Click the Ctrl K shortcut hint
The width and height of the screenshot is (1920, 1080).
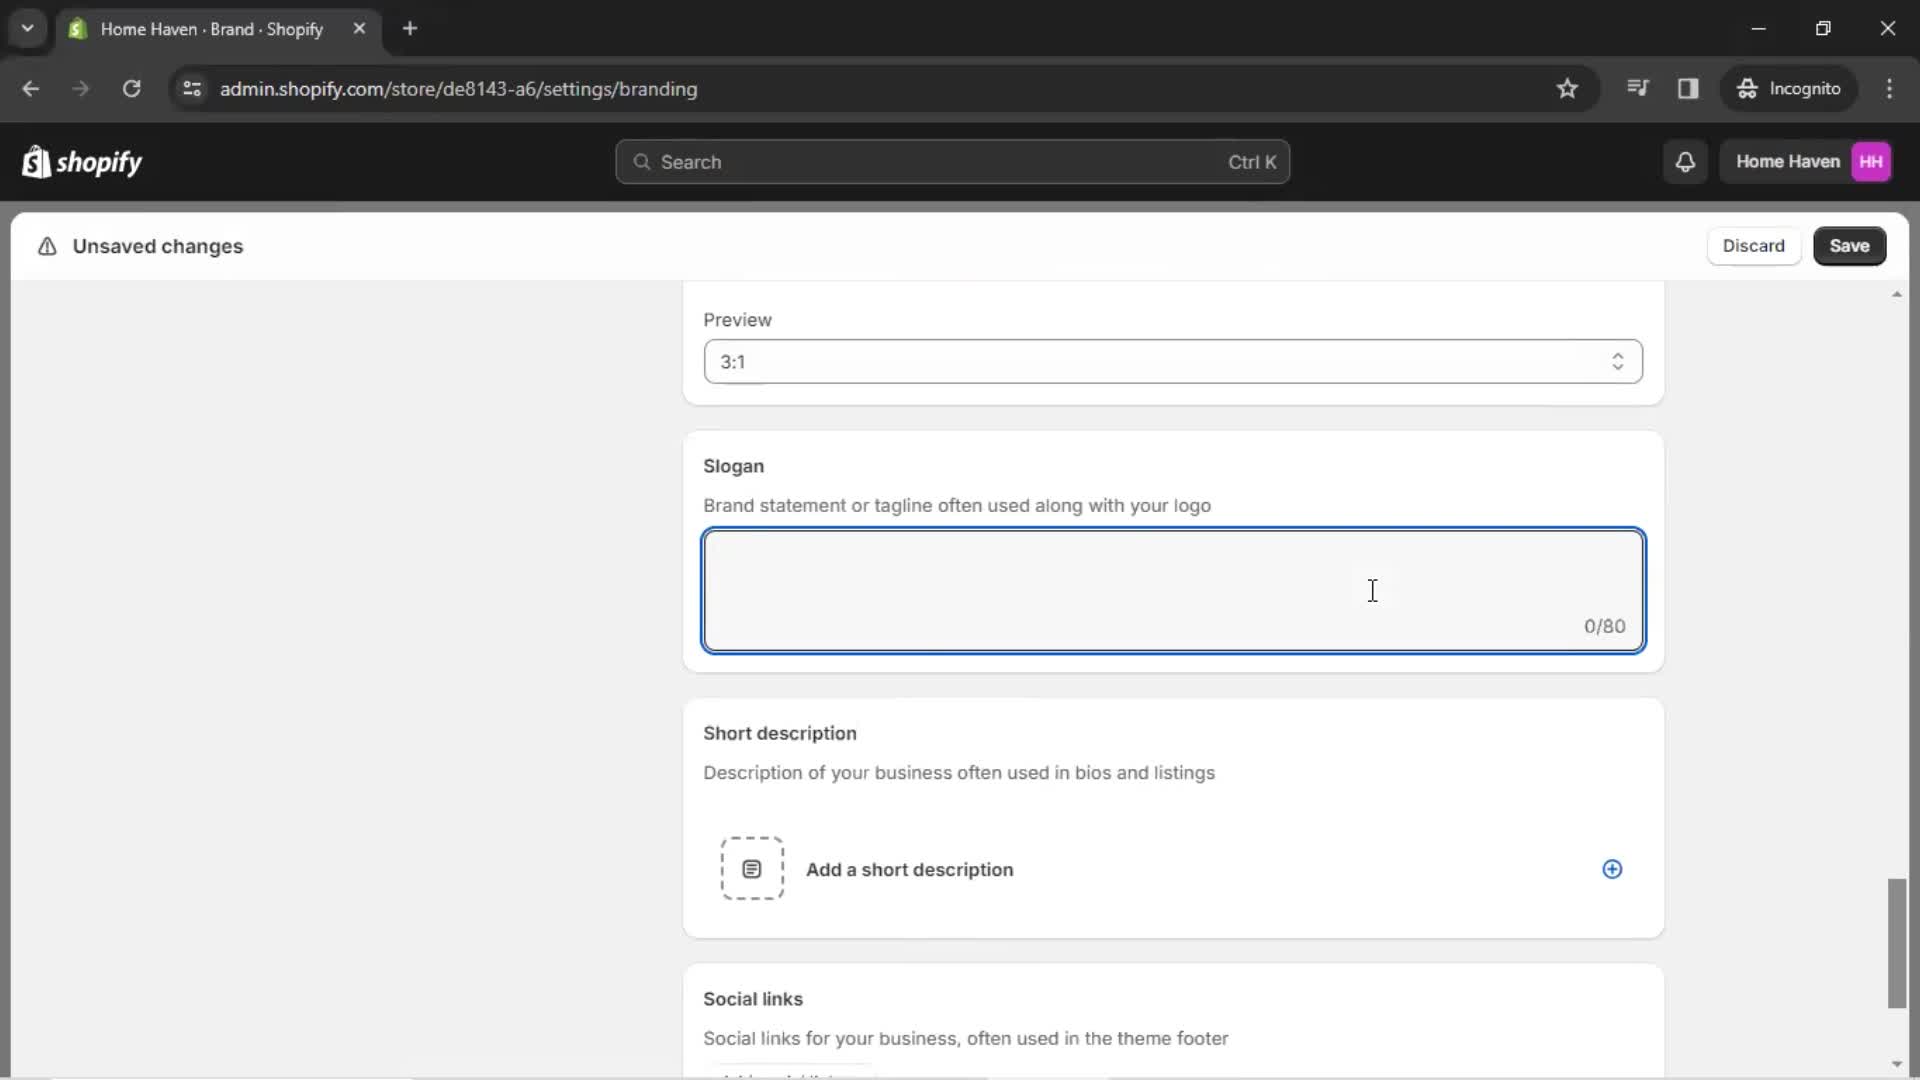[x=1252, y=162]
